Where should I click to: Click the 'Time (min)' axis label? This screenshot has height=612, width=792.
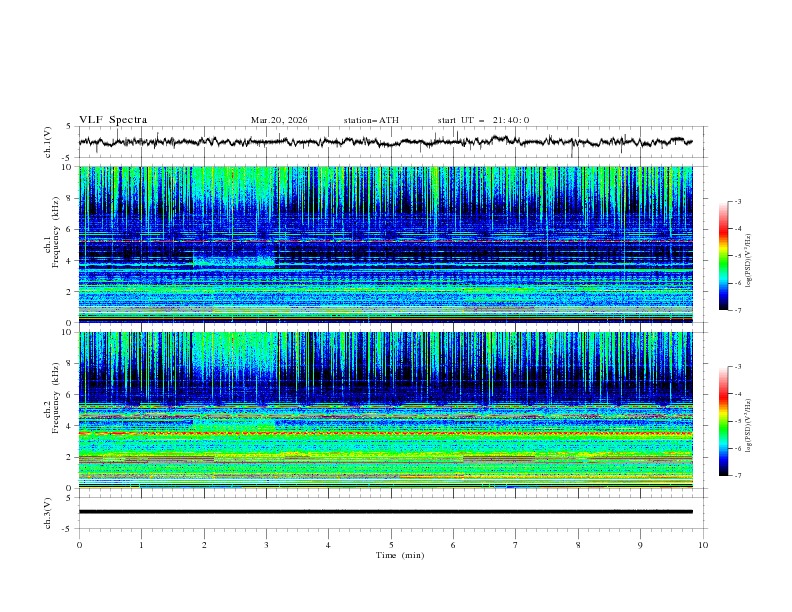(400, 555)
